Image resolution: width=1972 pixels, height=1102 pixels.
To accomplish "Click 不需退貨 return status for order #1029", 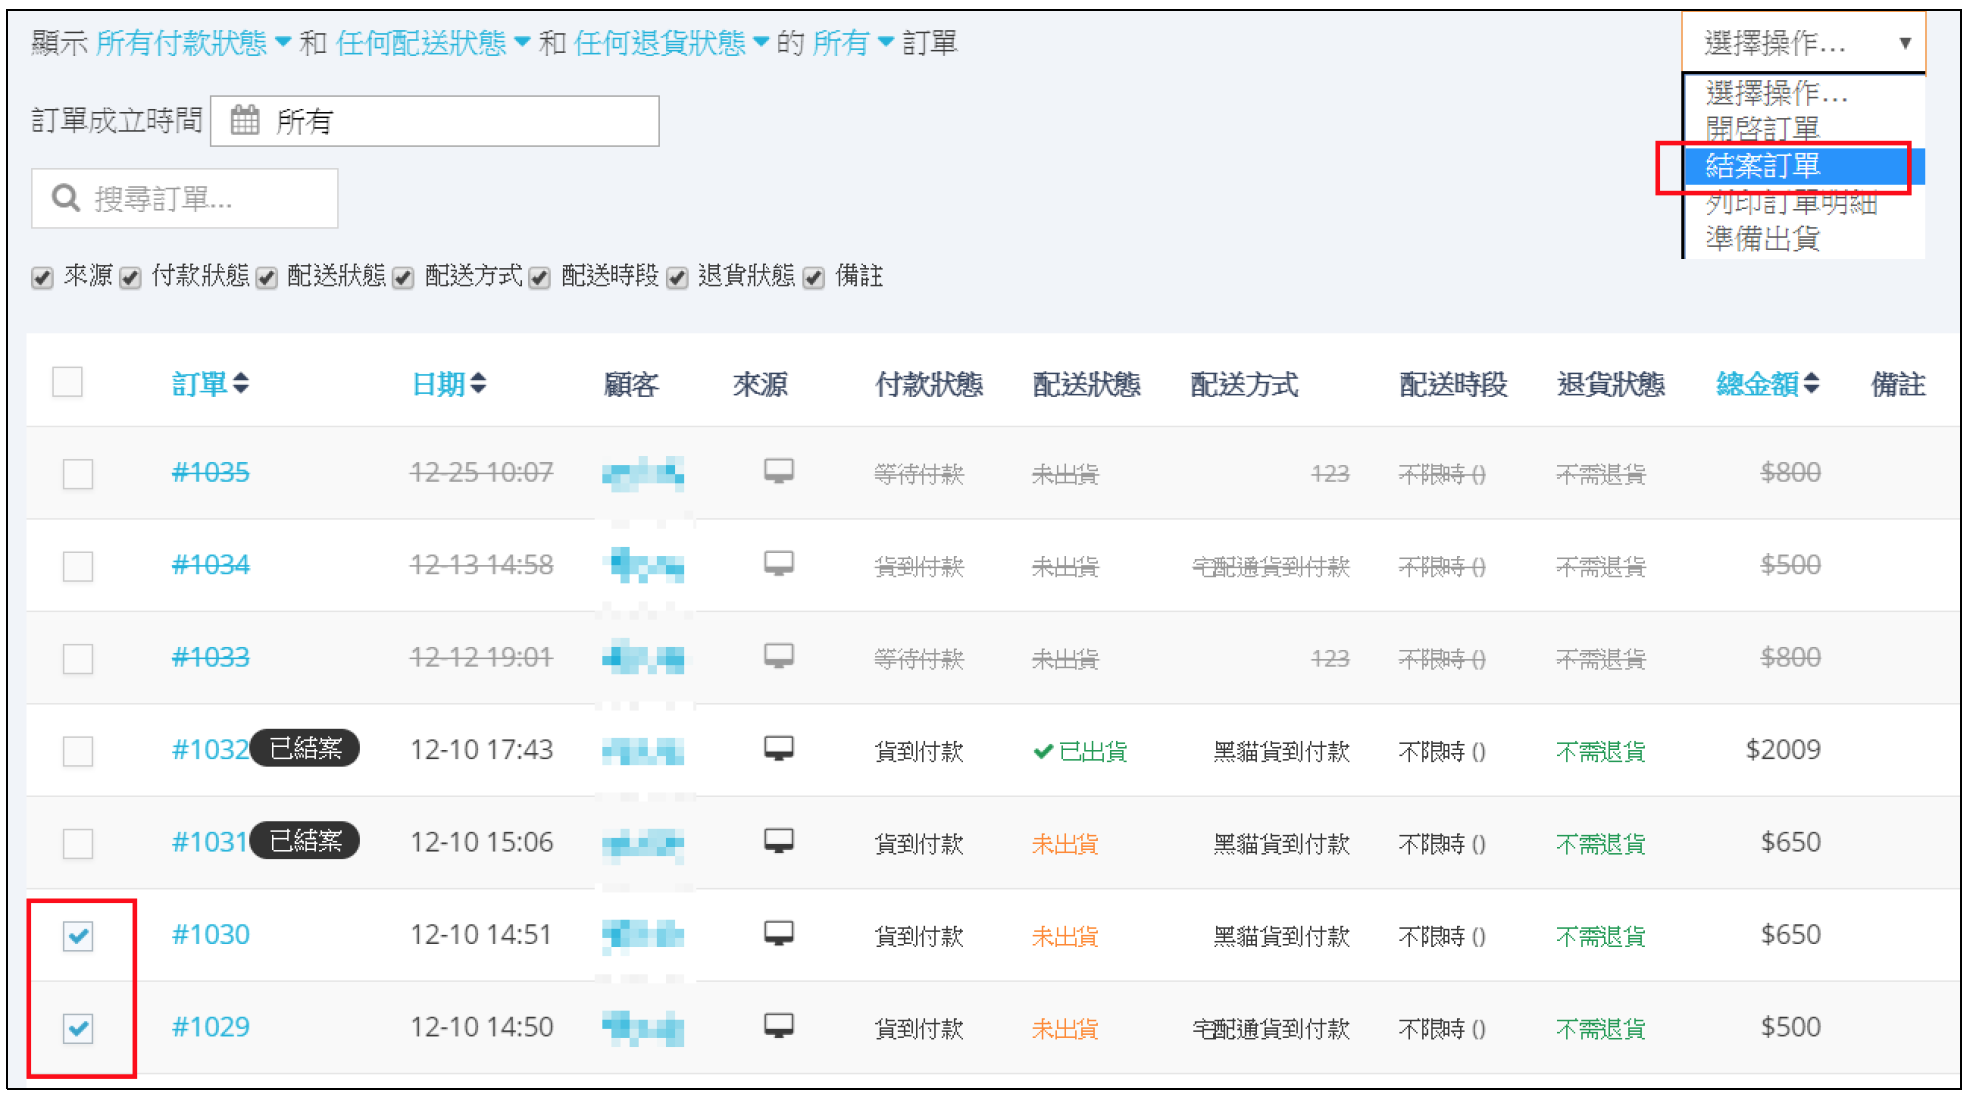I will coord(1601,1029).
